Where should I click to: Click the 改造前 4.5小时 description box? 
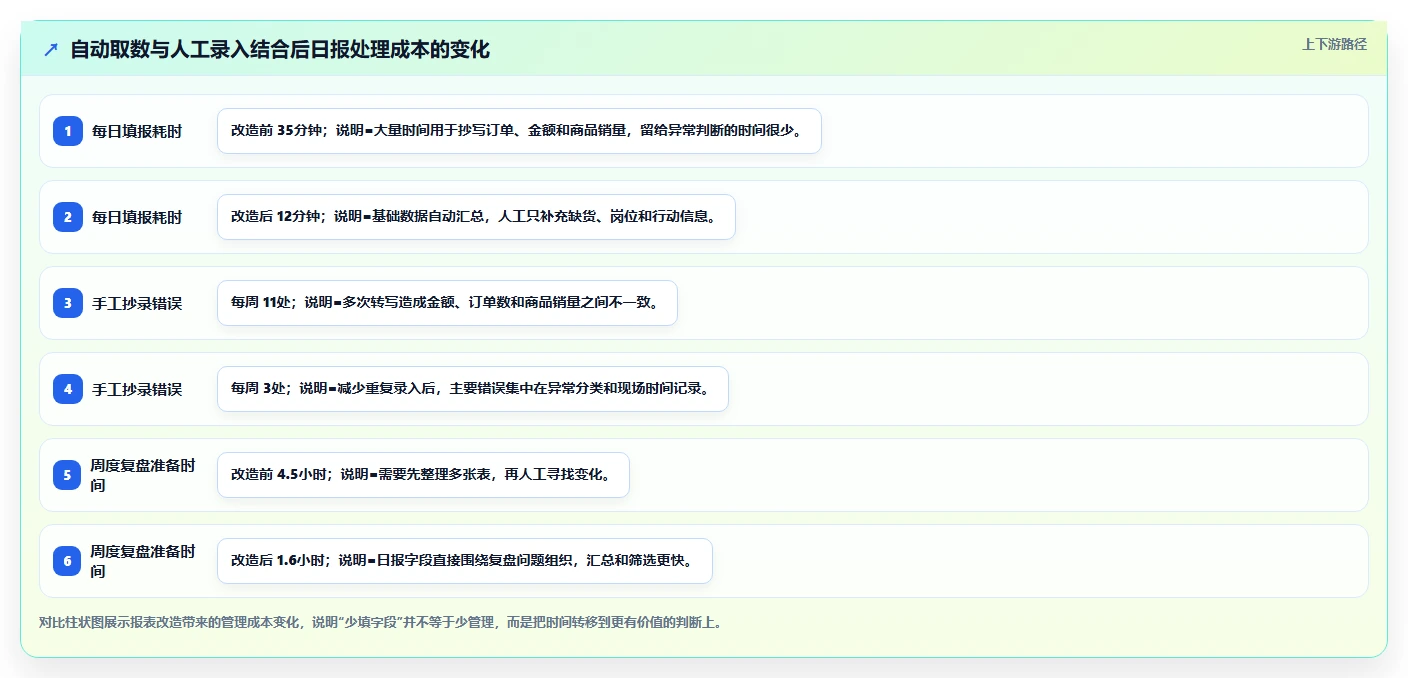point(423,475)
